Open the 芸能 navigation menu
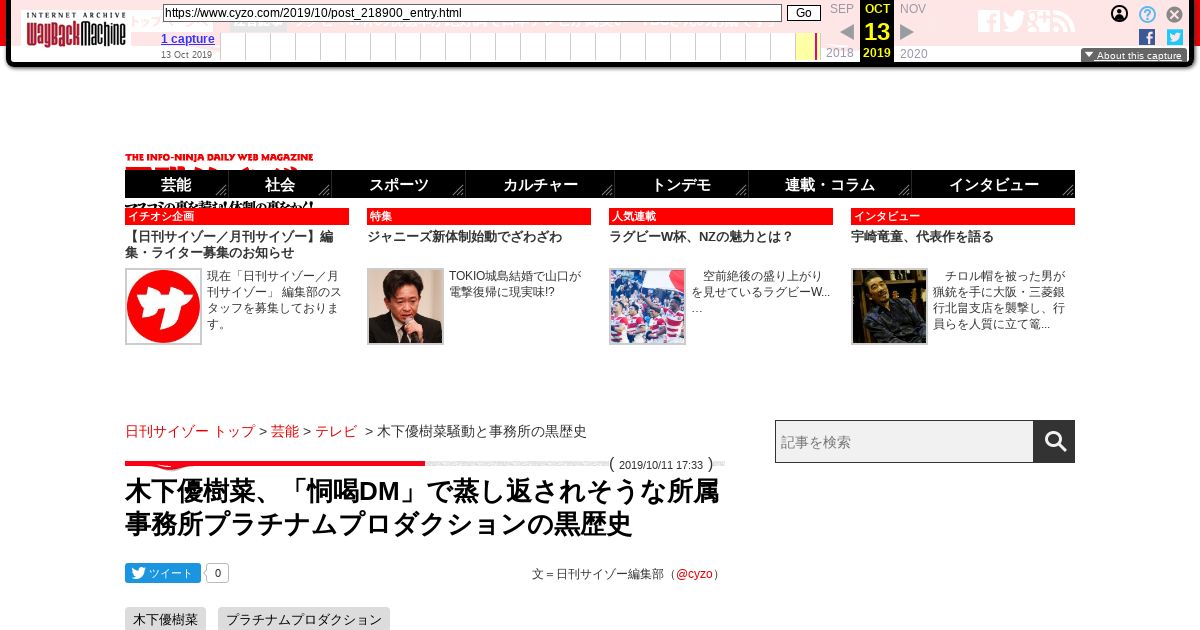Viewport: 1200px width, 630px height. pyautogui.click(x=177, y=184)
